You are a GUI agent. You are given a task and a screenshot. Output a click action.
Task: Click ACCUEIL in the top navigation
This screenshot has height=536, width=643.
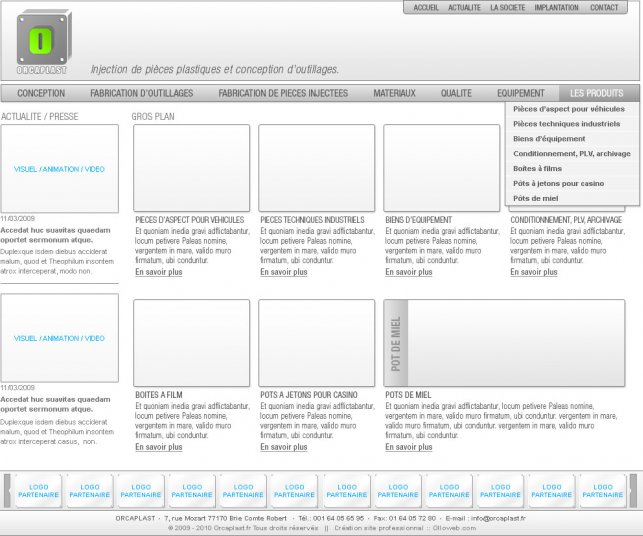click(x=426, y=7)
